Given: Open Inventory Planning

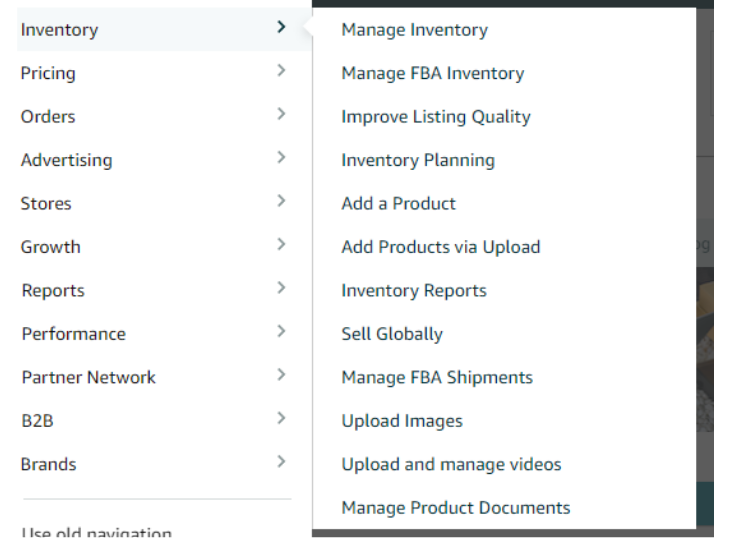Looking at the screenshot, I should click(418, 160).
